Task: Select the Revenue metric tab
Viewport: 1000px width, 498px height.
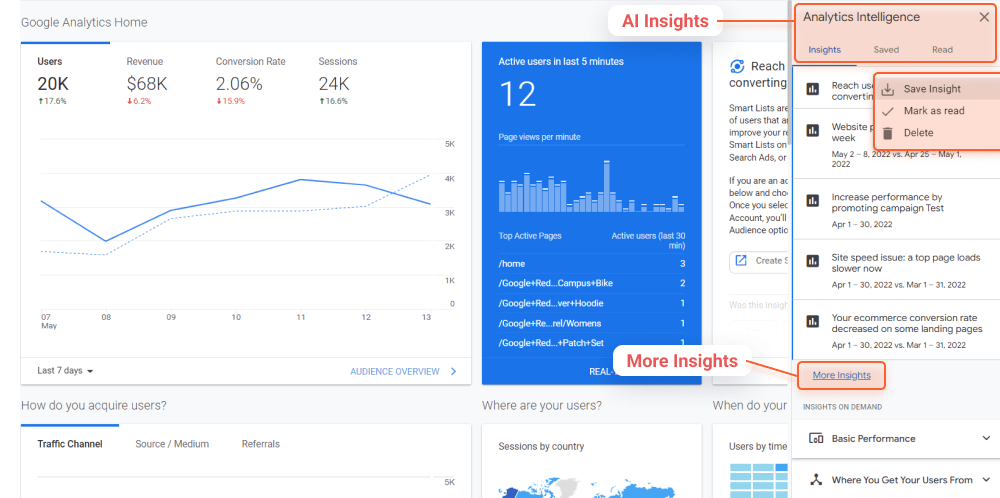Action: tap(147, 82)
